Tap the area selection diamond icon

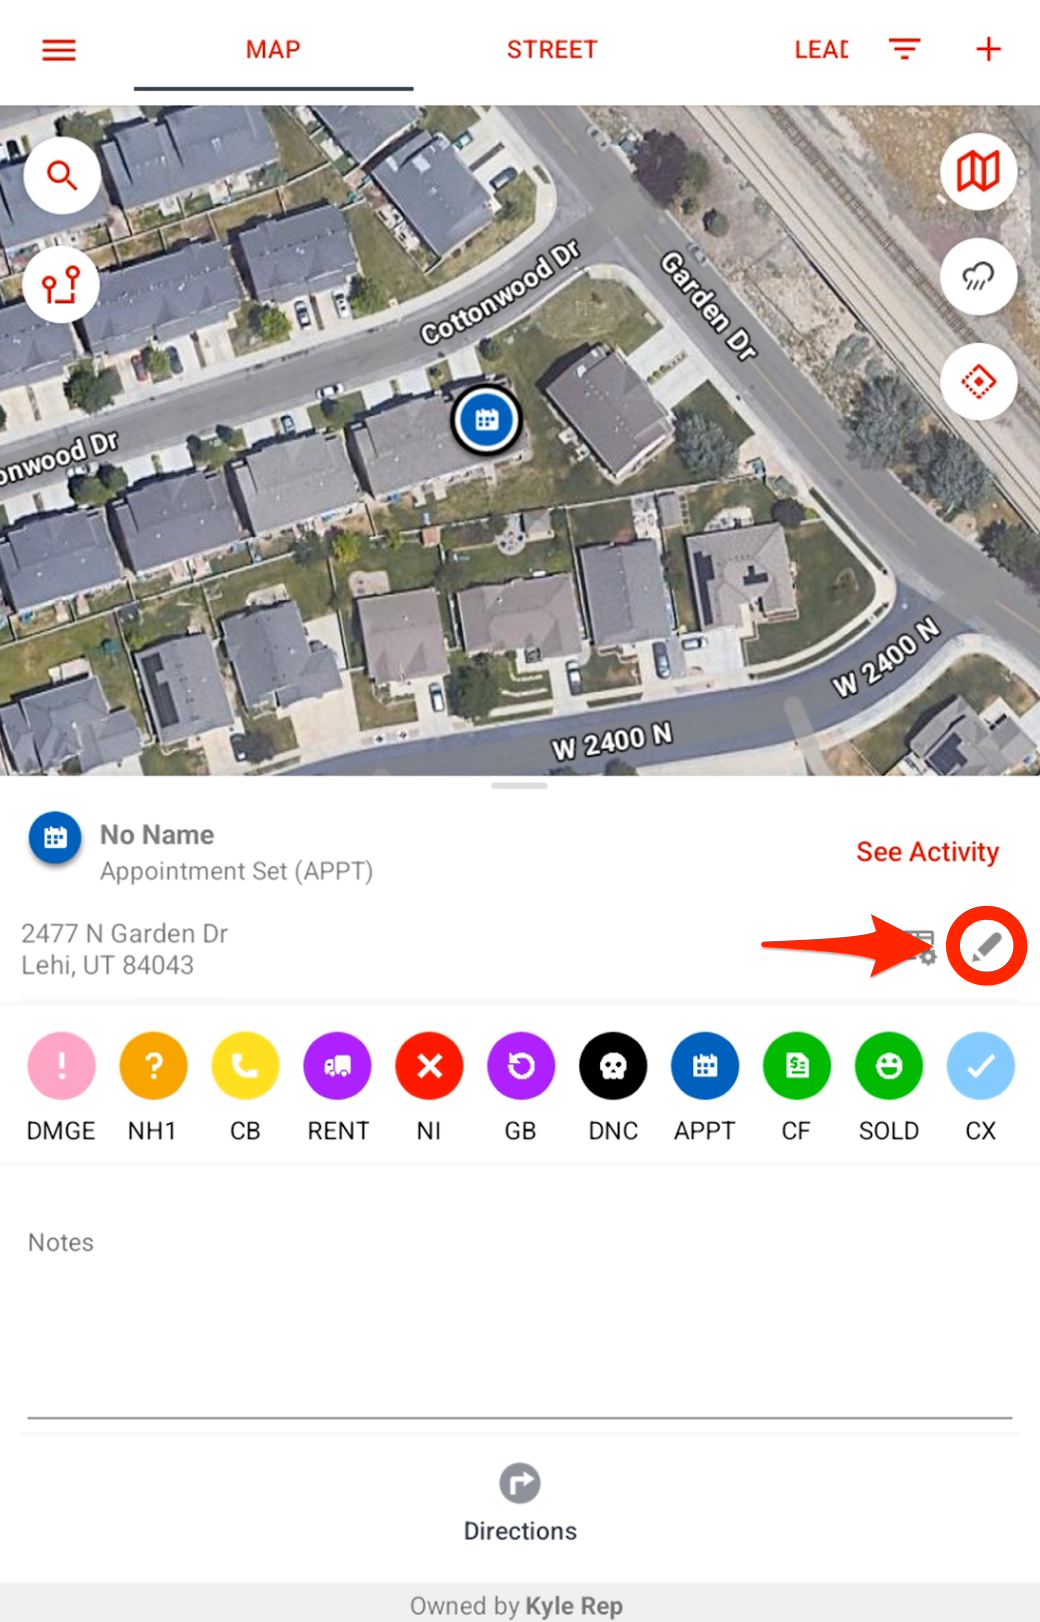pos(978,382)
